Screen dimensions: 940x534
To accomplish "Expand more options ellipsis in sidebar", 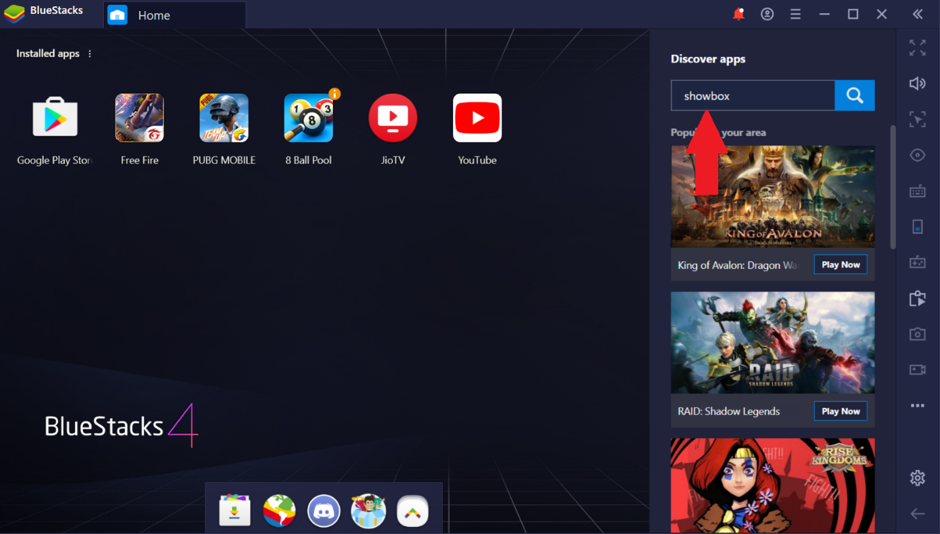I will (x=917, y=406).
